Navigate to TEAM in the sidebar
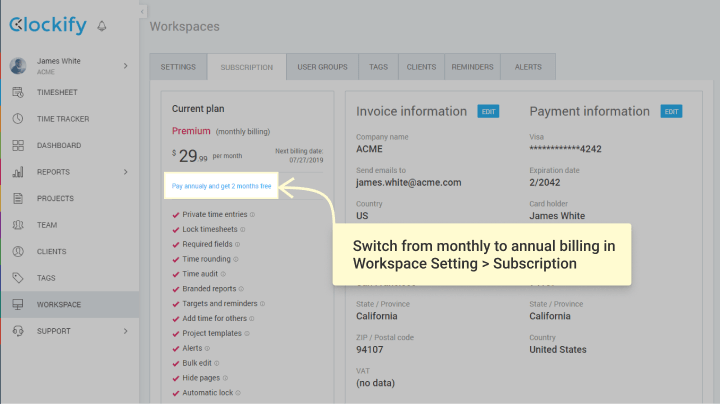Screen dimensions: 720x404 [x=47, y=225]
